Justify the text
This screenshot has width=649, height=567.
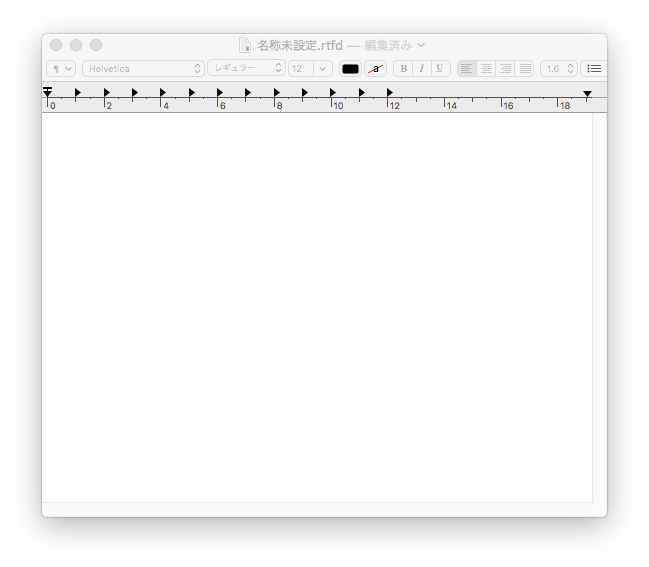coord(524,69)
